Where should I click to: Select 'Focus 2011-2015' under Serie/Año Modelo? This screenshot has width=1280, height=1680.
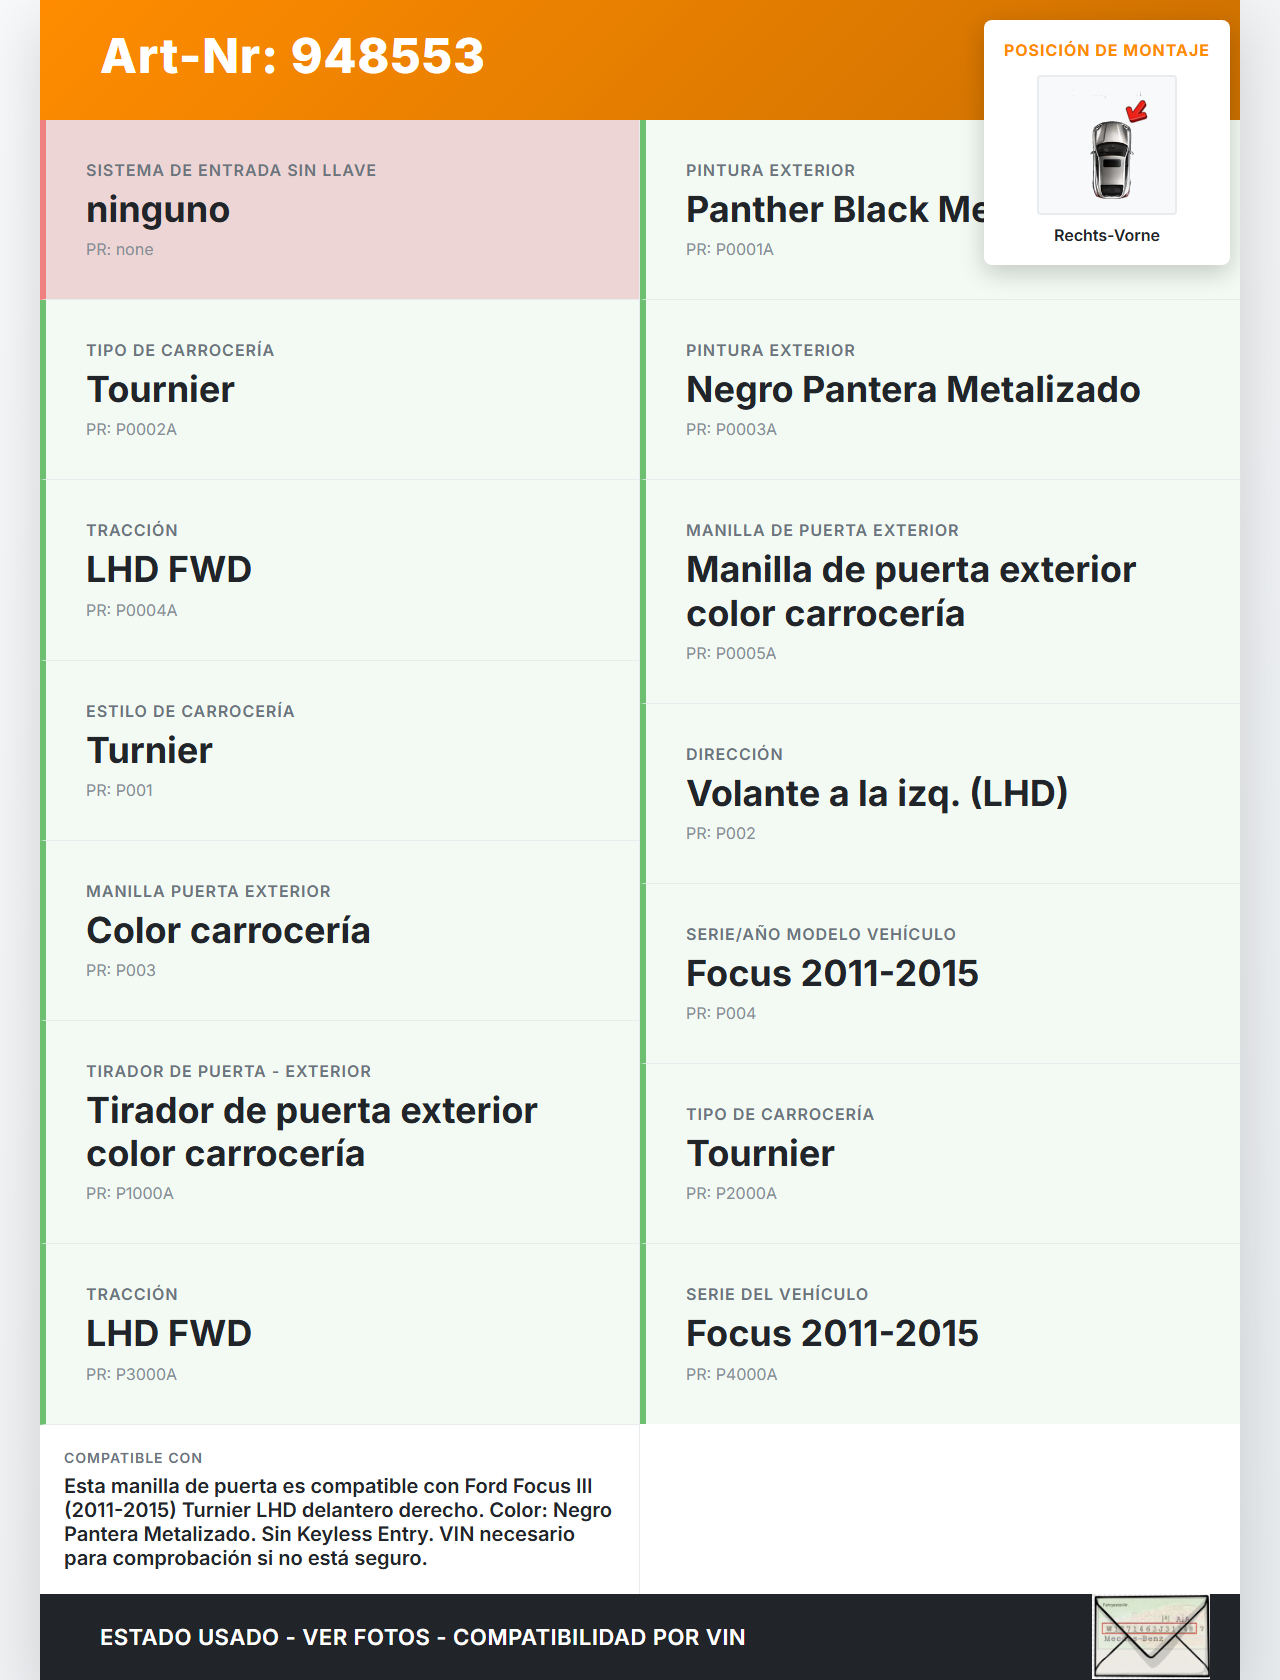[832, 974]
